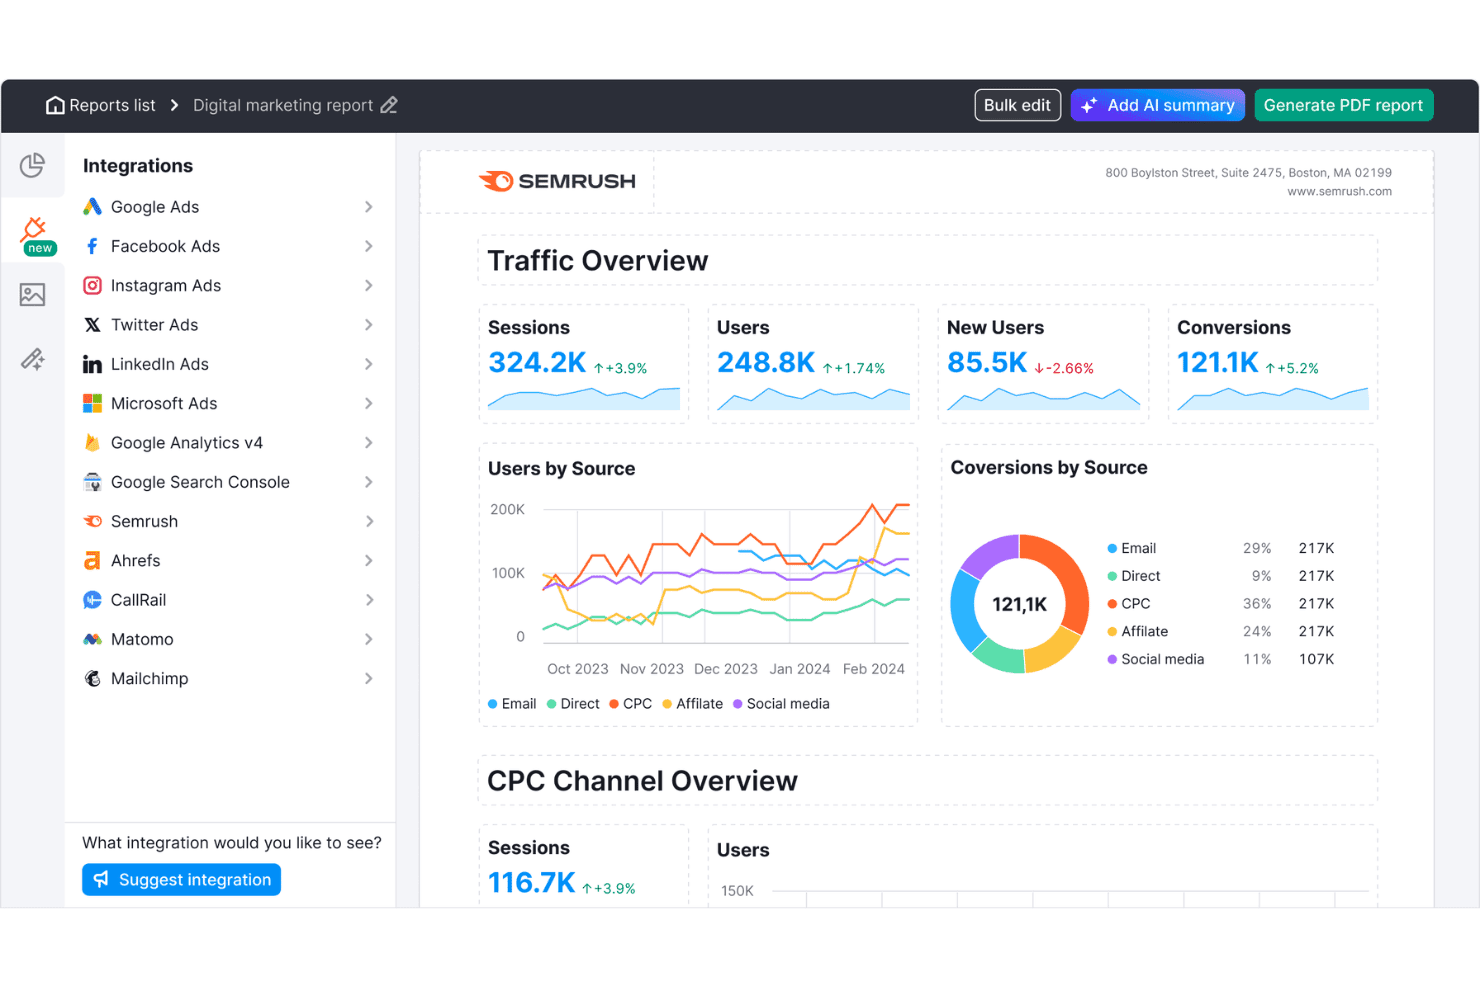Click the Microsoft Ads logo icon
The height and width of the screenshot is (987, 1480).
[92, 403]
